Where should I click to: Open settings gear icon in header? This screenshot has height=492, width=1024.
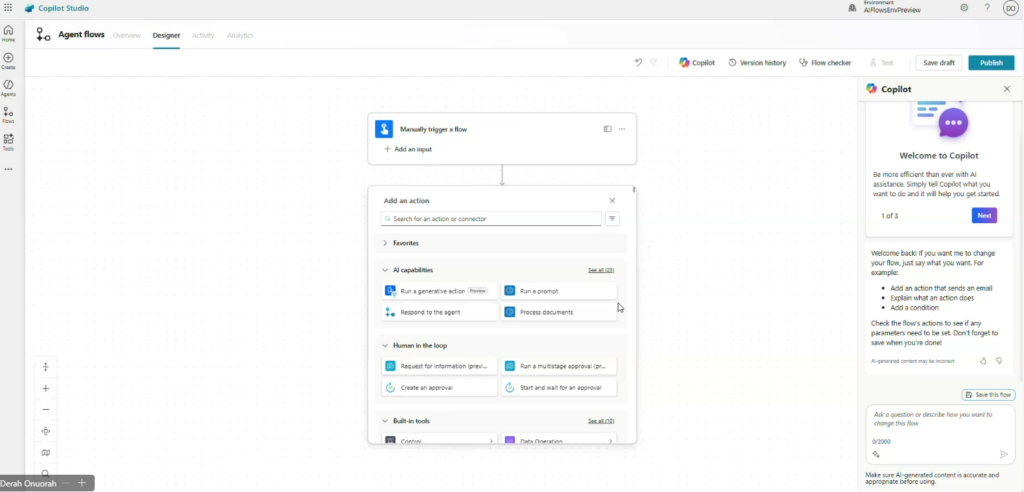click(x=964, y=8)
